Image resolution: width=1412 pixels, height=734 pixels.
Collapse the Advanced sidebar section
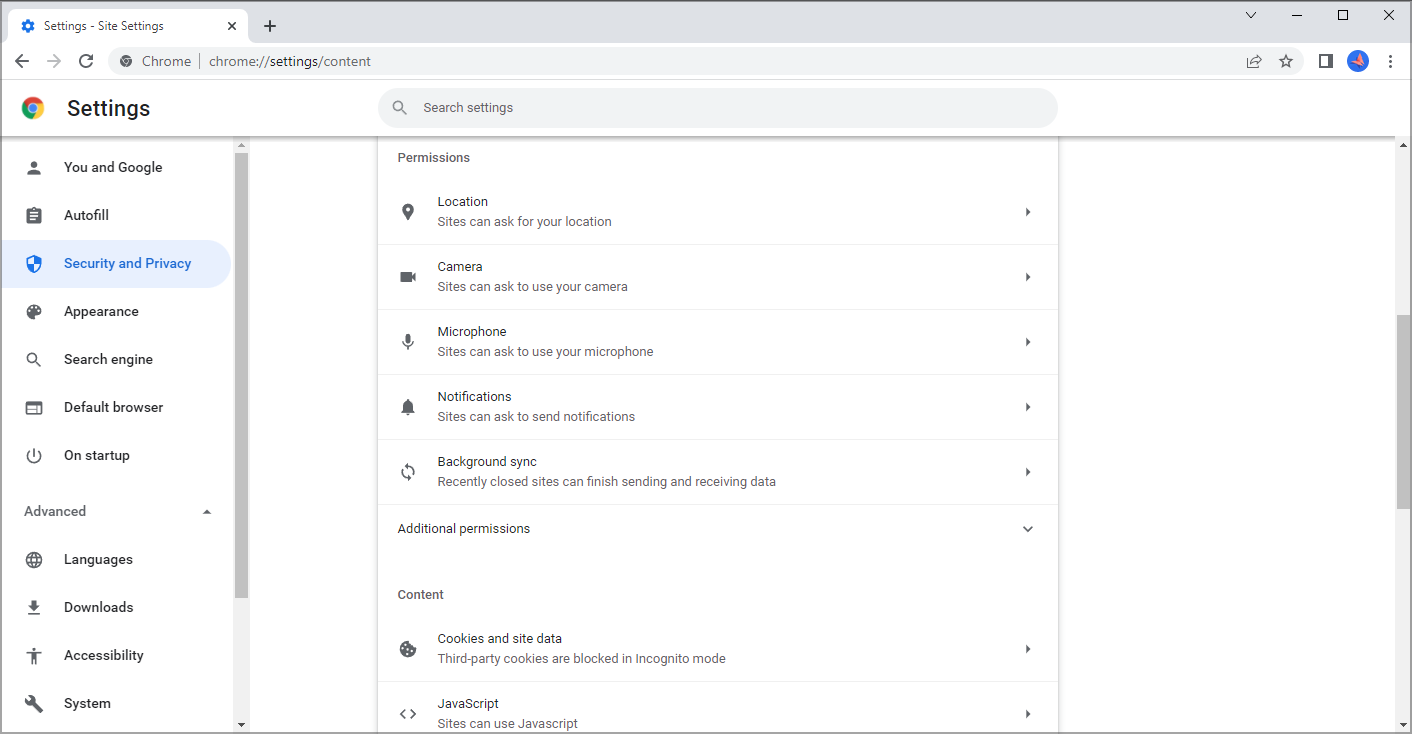click(x=207, y=511)
